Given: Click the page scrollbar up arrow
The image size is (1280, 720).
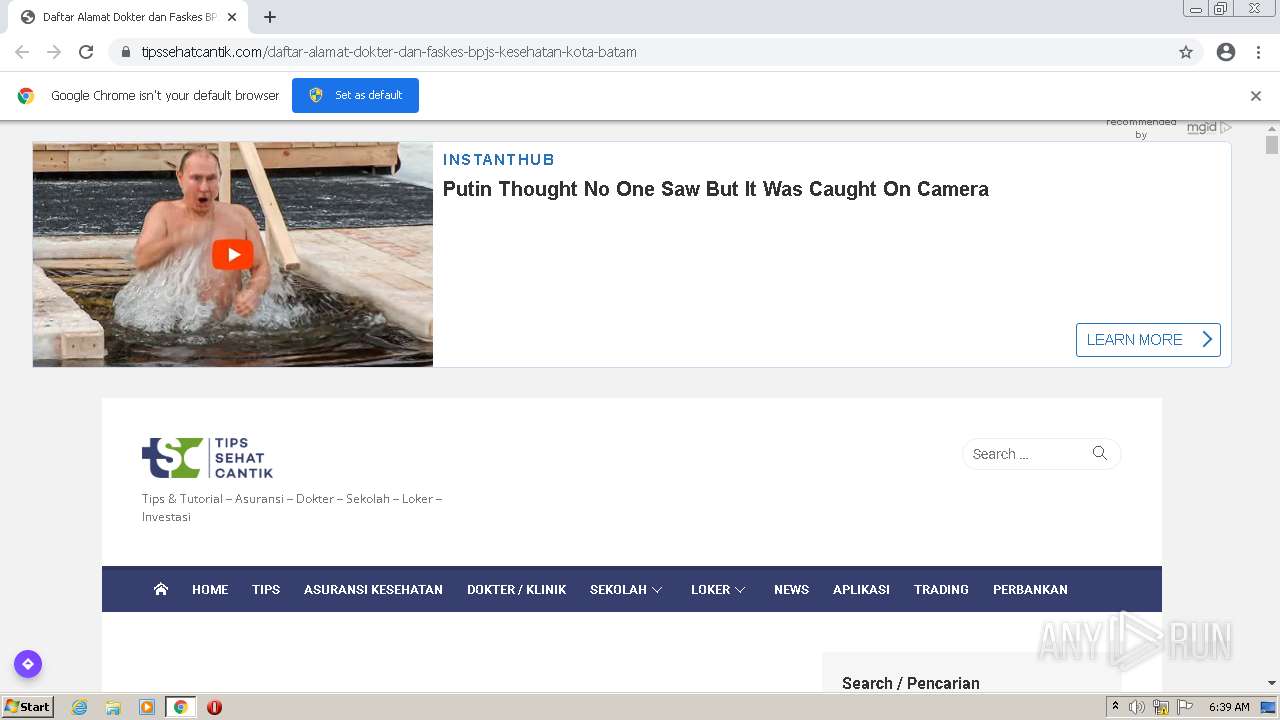Looking at the screenshot, I should pyautogui.click(x=1272, y=128).
